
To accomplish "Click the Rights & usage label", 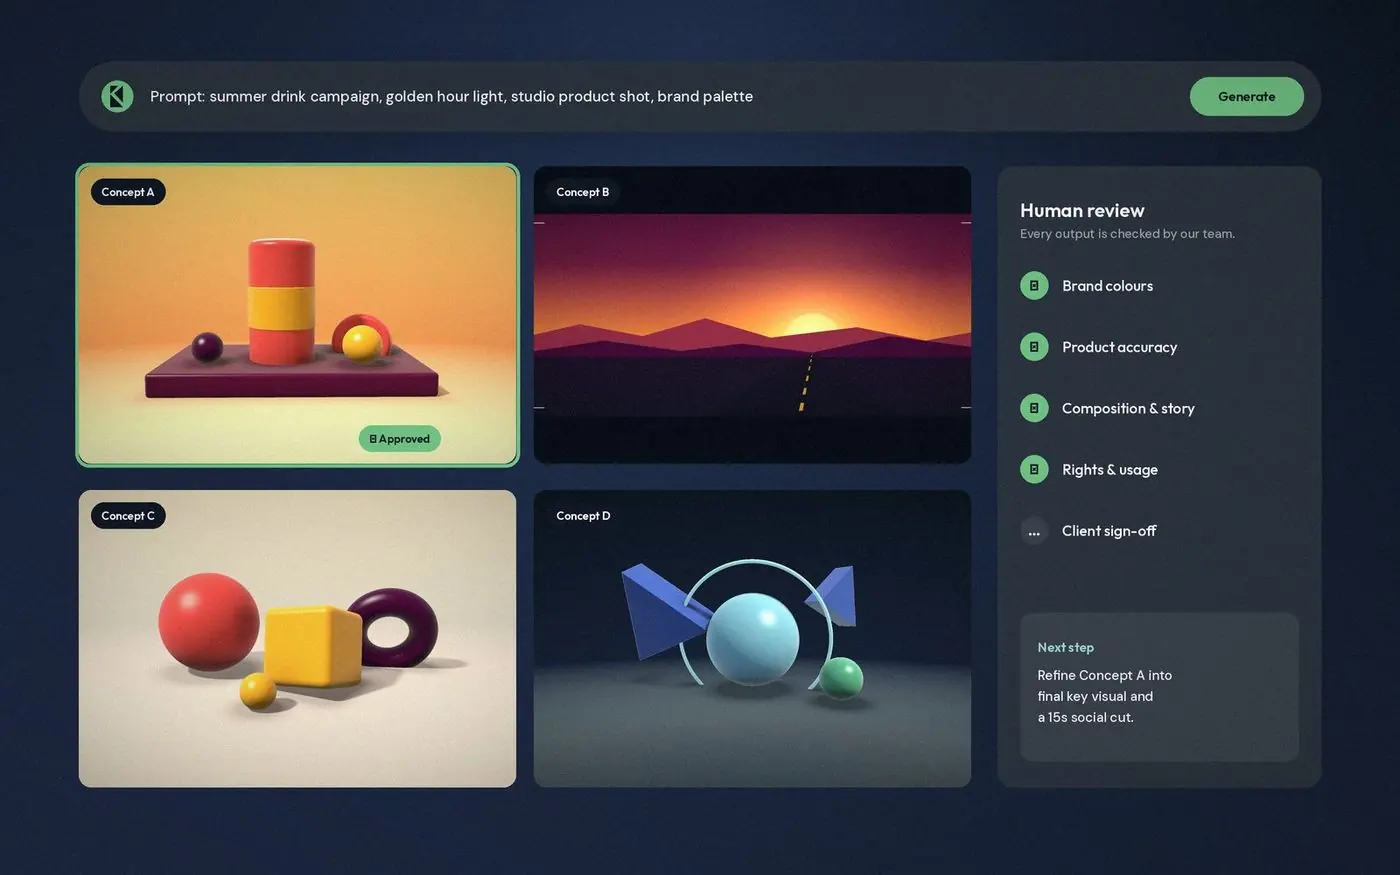I will click(1110, 469).
